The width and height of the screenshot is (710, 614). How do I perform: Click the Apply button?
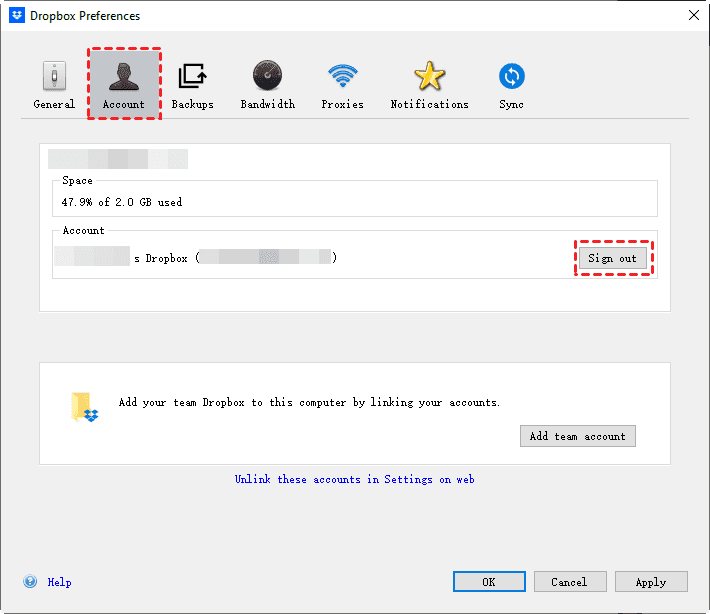coord(651,582)
